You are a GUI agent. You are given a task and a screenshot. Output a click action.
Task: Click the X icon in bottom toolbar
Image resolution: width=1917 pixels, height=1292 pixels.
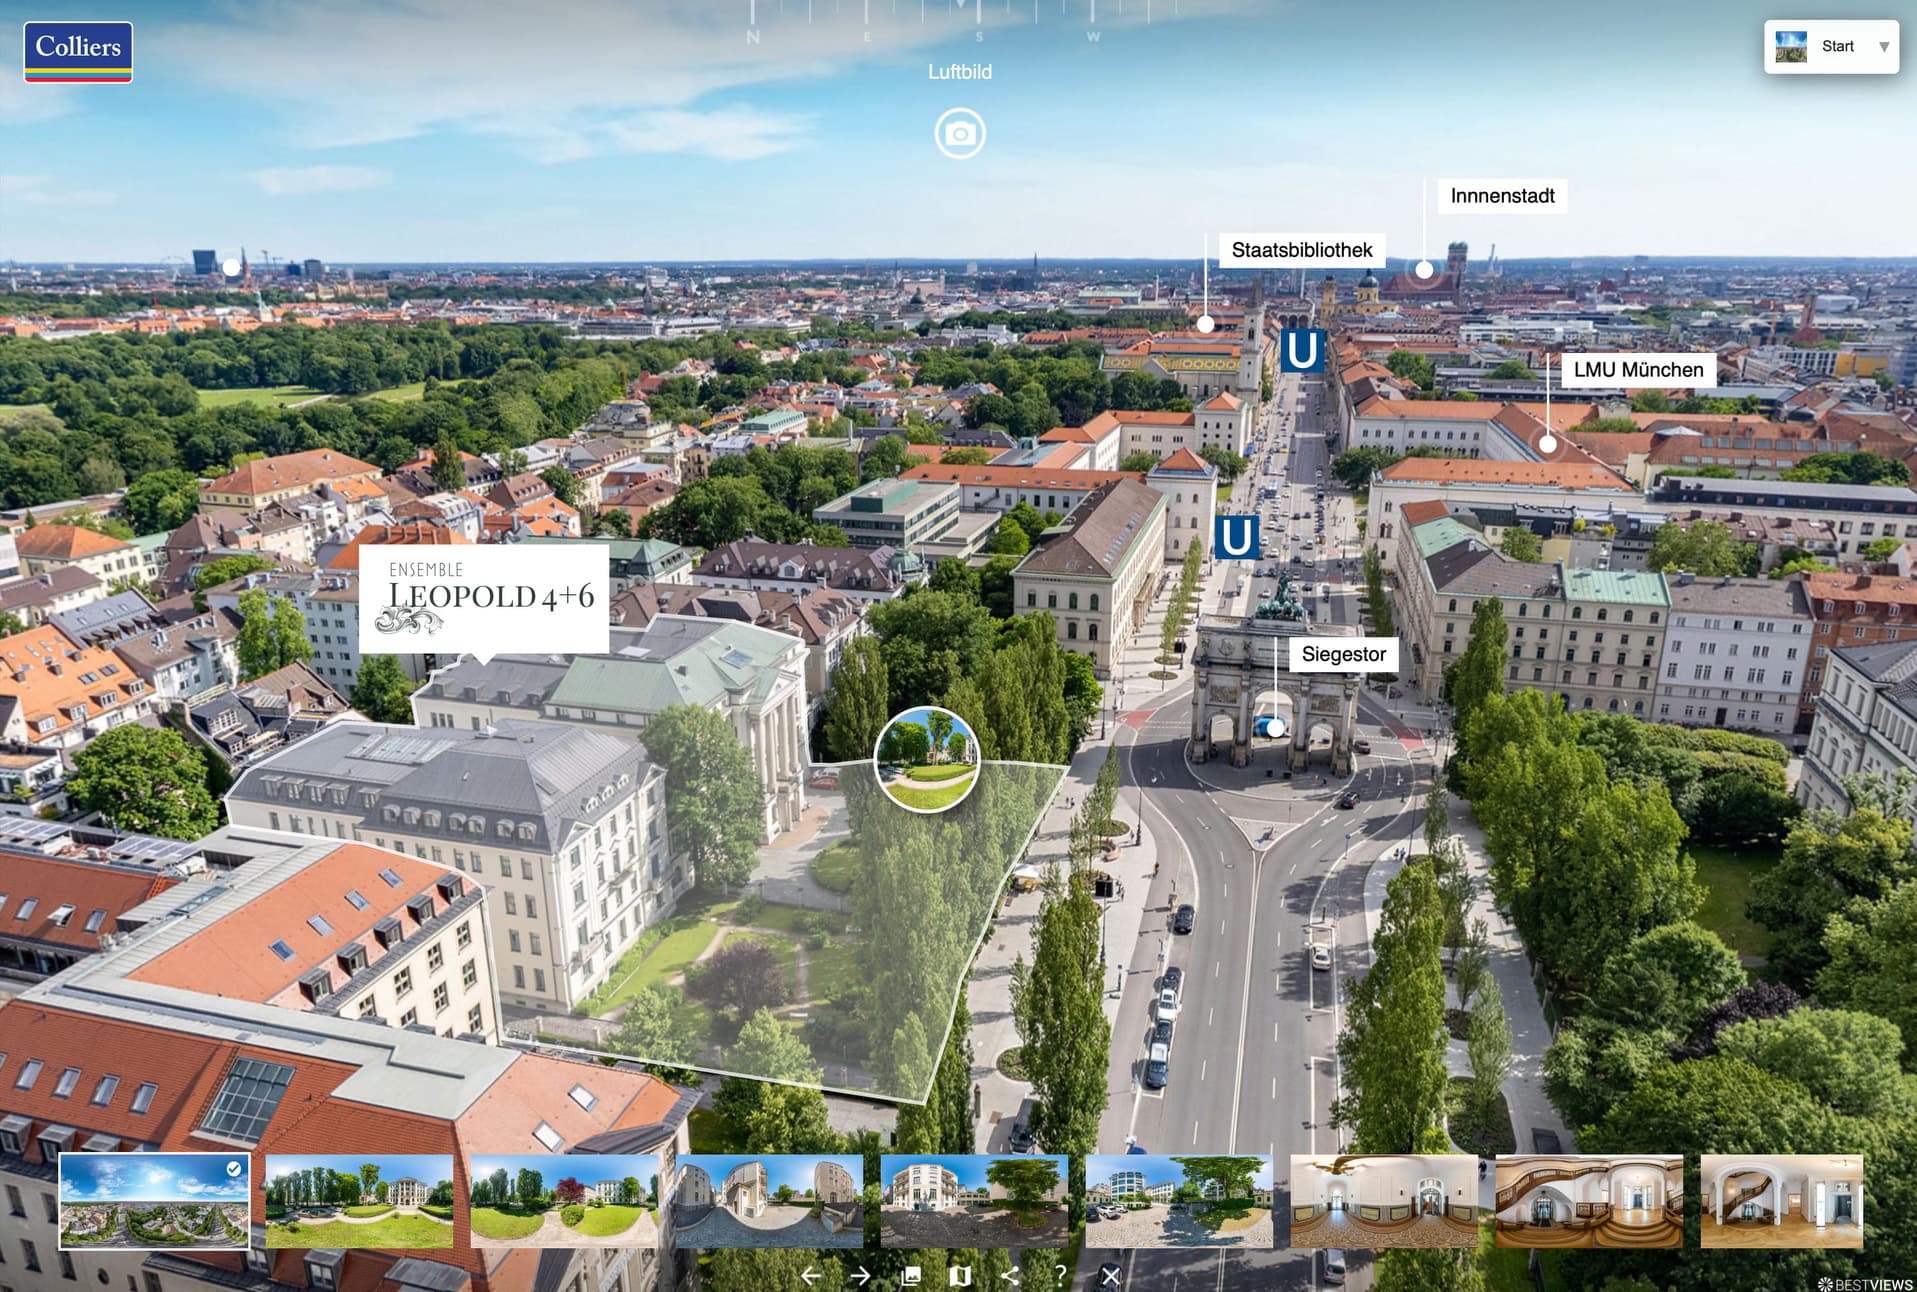click(x=1110, y=1276)
